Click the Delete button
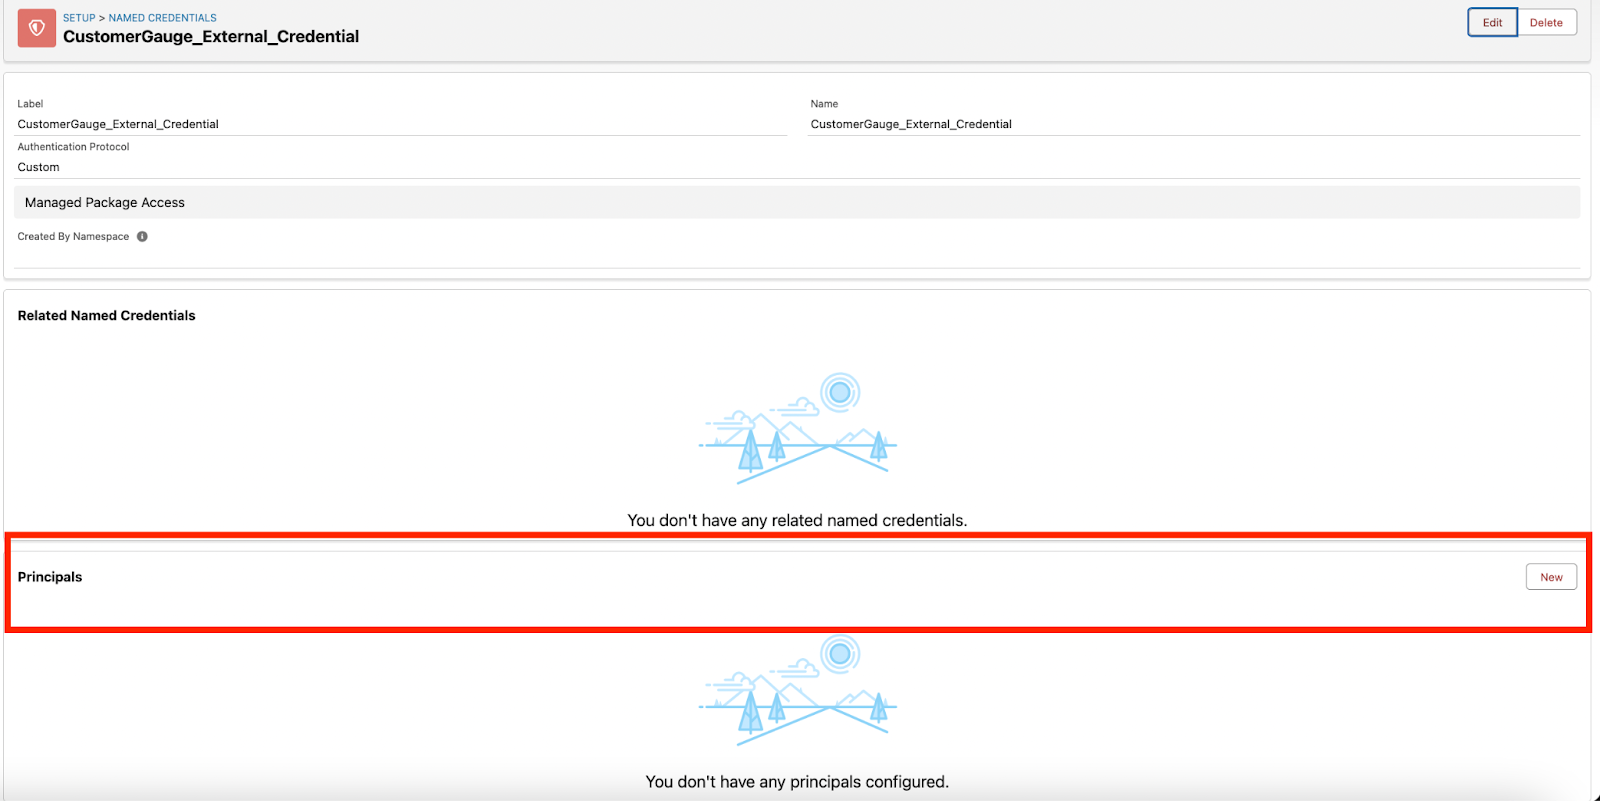This screenshot has width=1600, height=801. pyautogui.click(x=1546, y=23)
